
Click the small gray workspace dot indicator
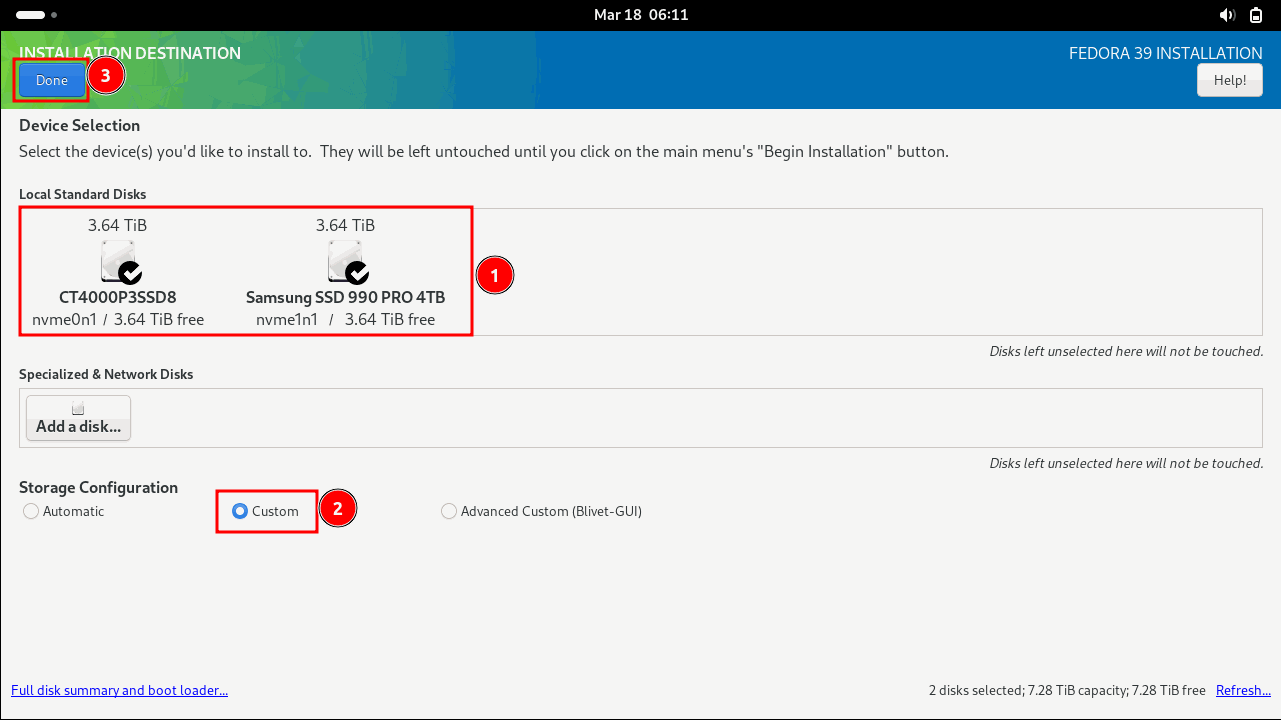click(54, 15)
